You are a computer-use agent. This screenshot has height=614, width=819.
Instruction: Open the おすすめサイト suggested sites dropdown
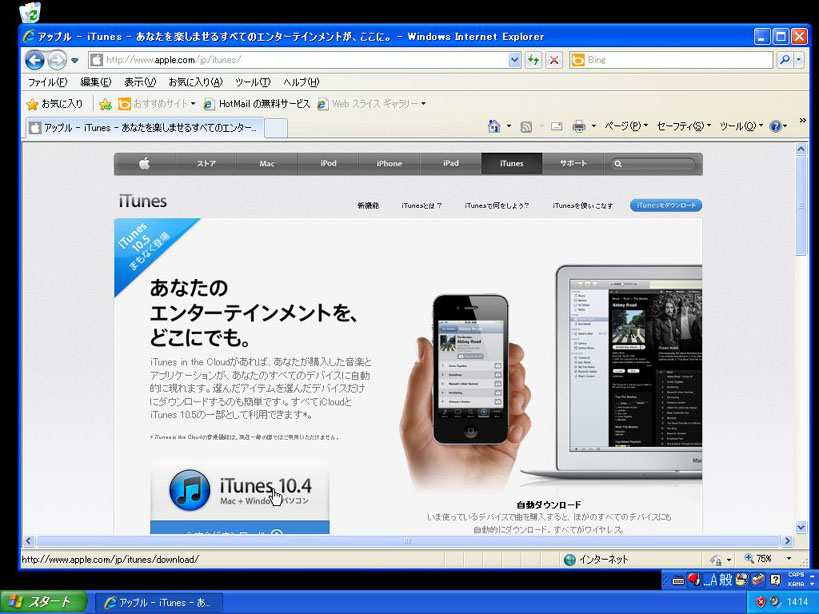[156, 104]
